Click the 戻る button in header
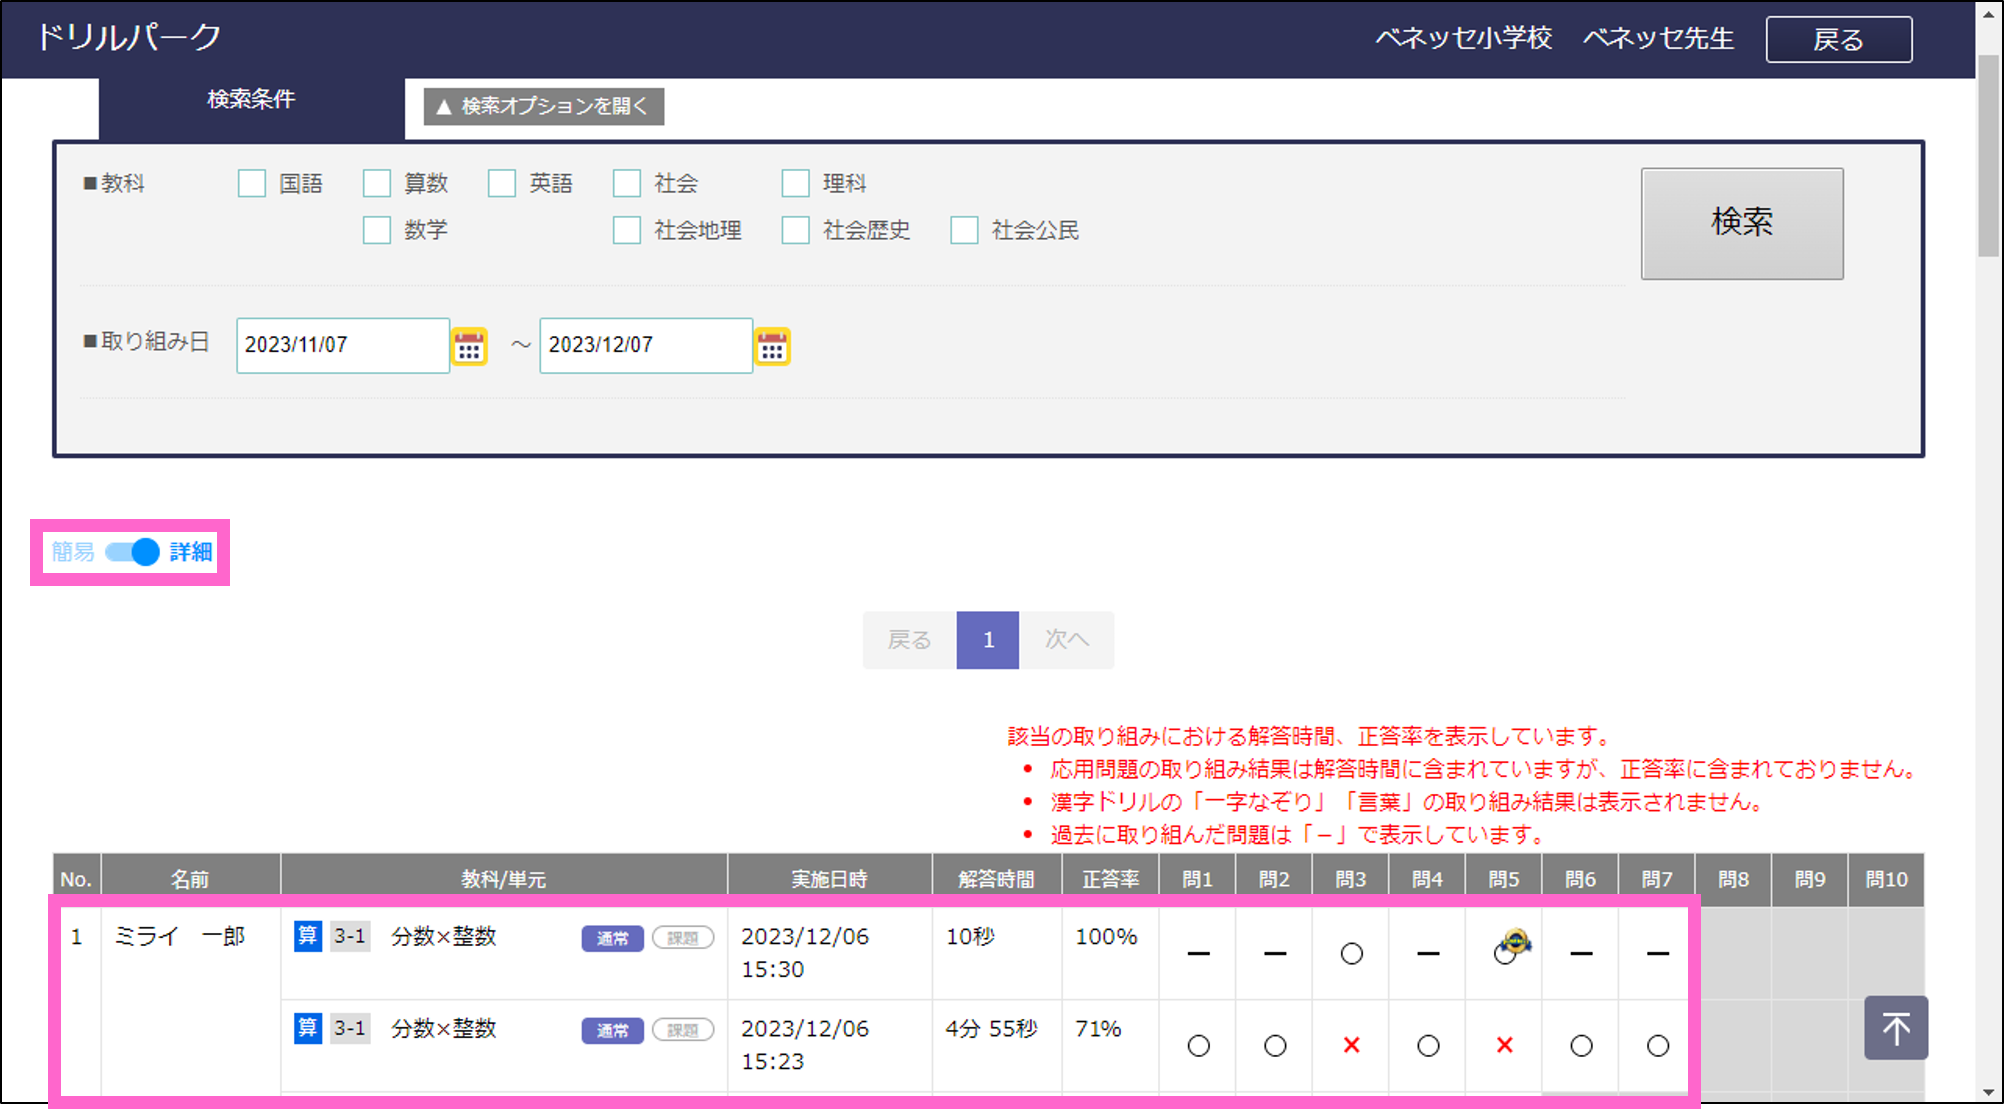 (1838, 40)
